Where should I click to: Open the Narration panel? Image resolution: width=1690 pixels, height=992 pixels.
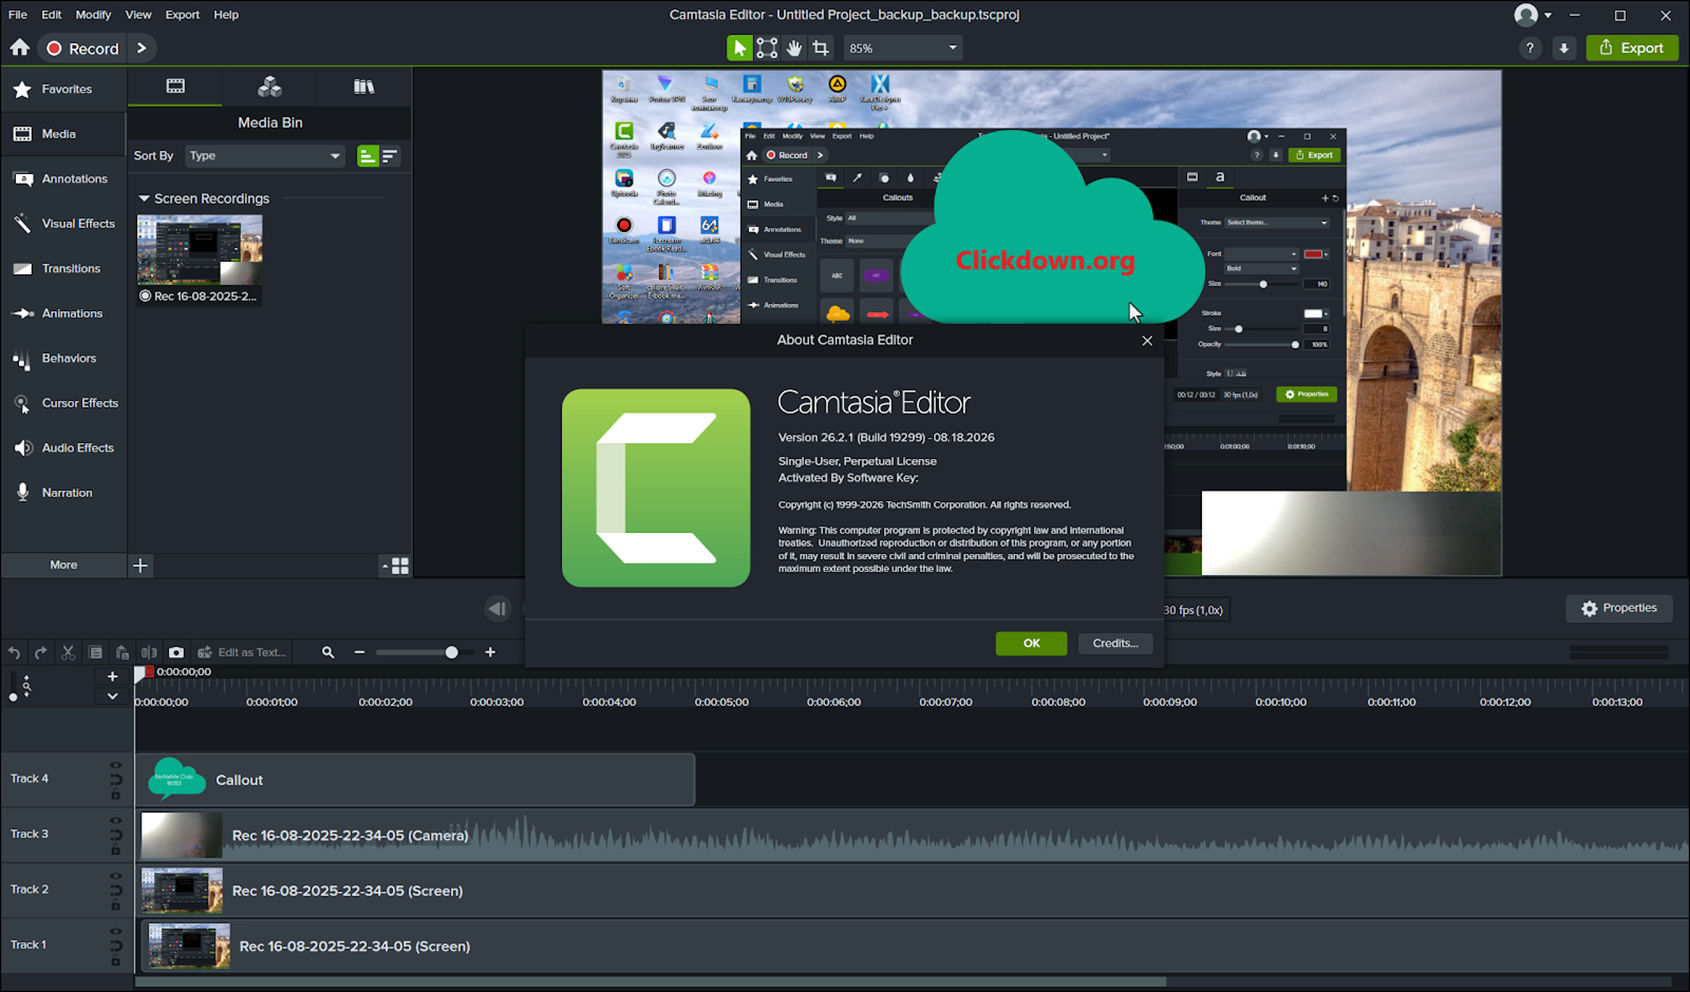pyautogui.click(x=63, y=493)
